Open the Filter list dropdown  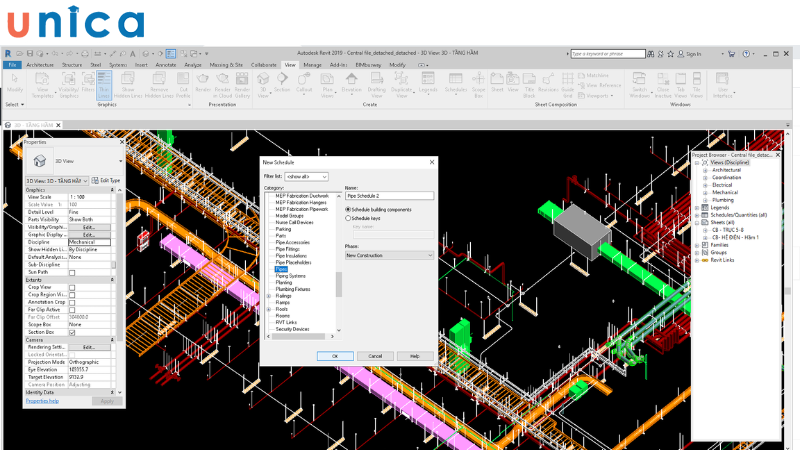pos(307,176)
